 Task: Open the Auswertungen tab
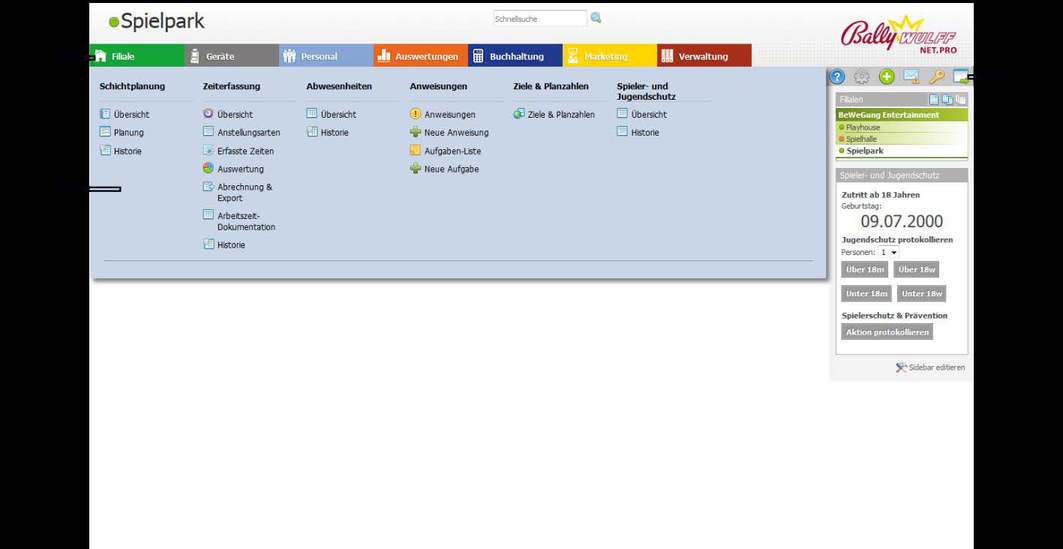pyautogui.click(x=420, y=56)
